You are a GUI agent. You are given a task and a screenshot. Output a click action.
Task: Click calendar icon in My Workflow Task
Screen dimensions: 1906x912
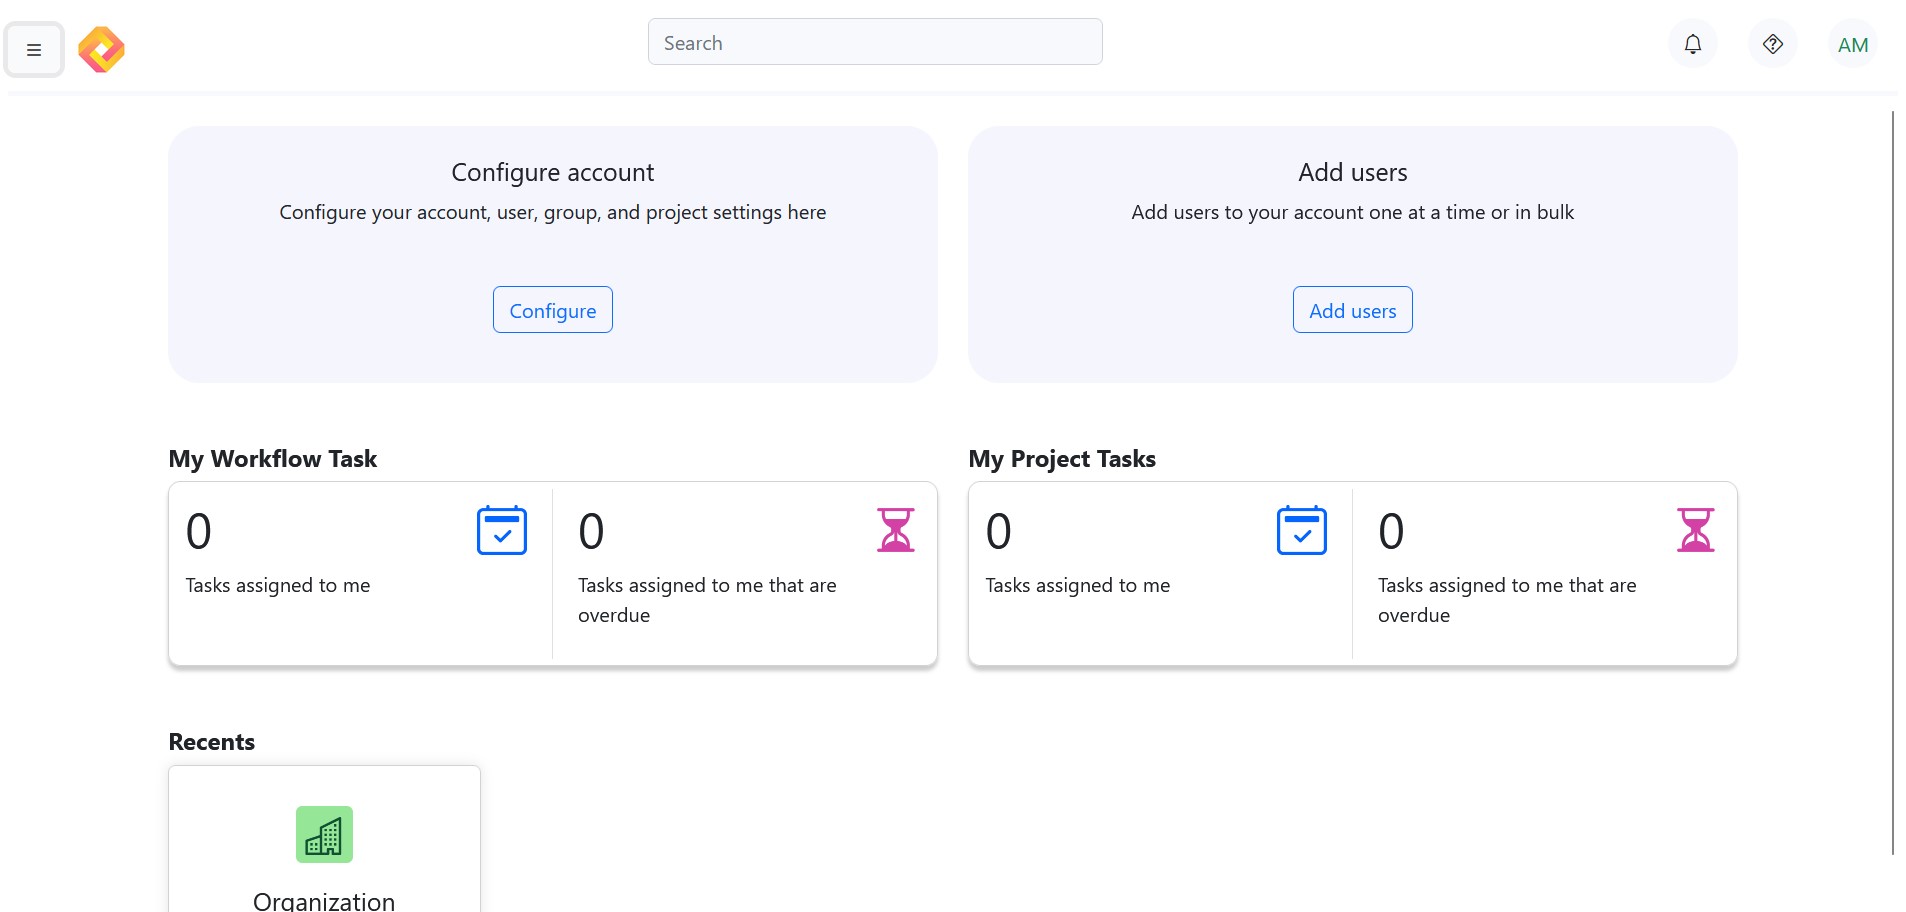pyautogui.click(x=502, y=530)
